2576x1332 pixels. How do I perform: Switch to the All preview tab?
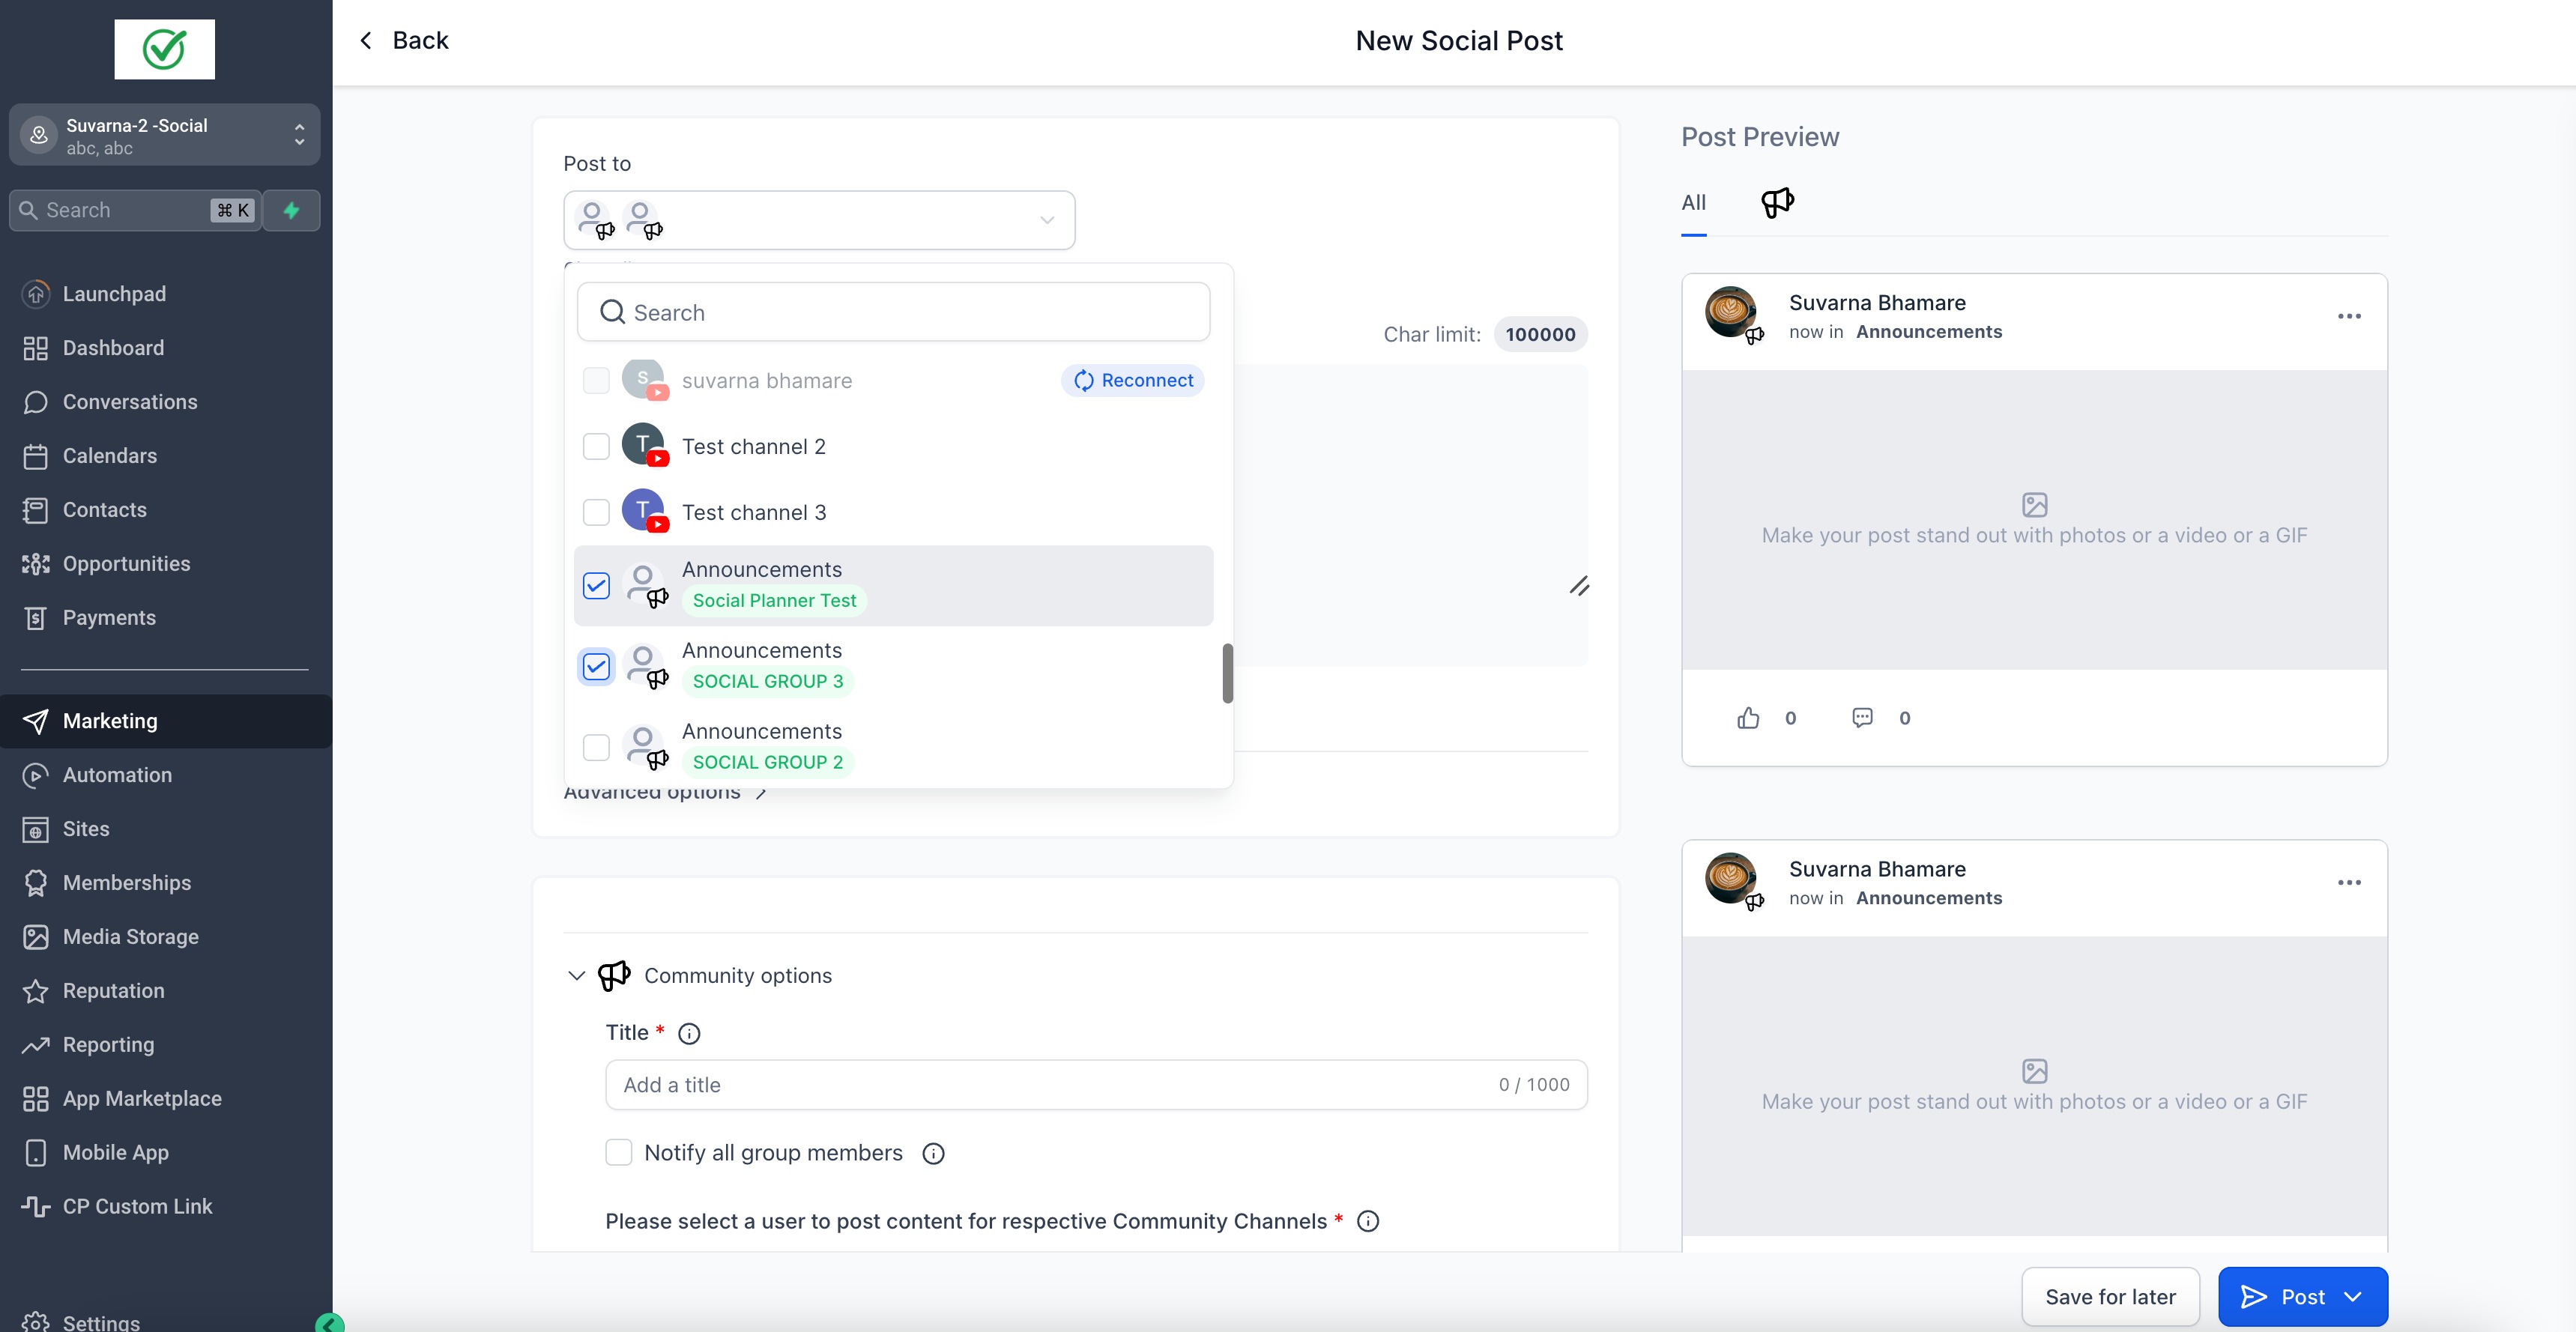tap(1693, 203)
